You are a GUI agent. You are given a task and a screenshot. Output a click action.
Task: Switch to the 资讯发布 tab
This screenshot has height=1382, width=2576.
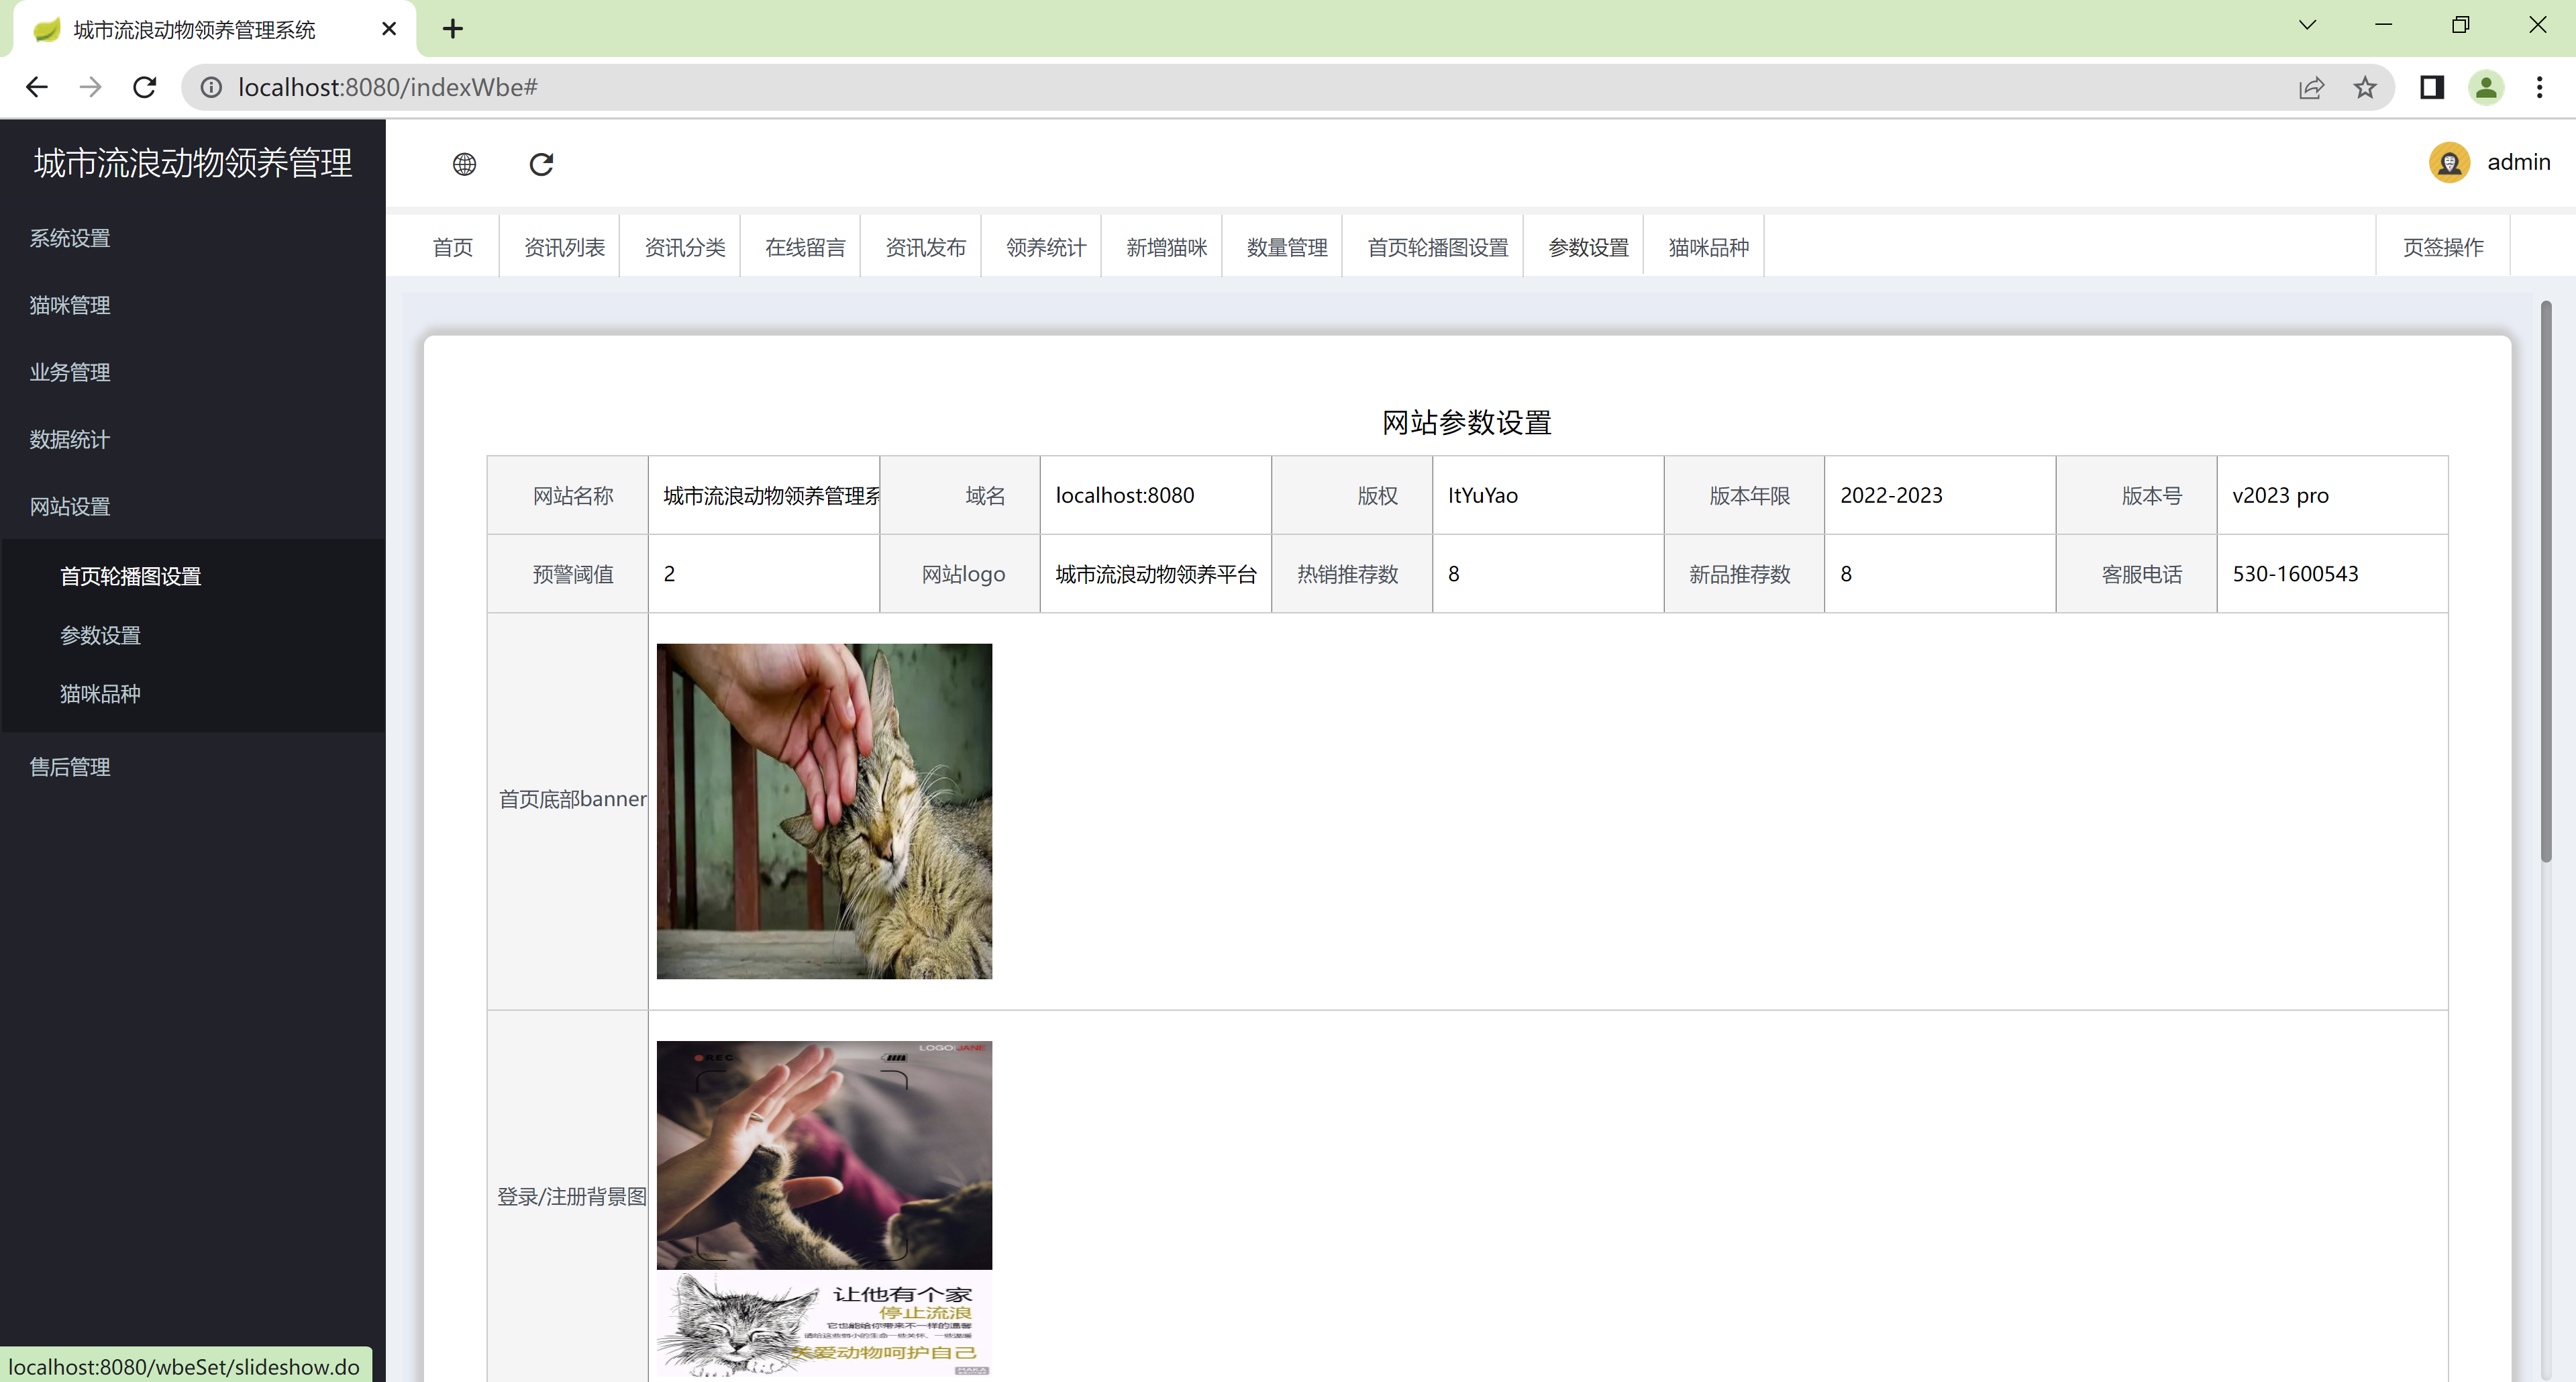[926, 247]
